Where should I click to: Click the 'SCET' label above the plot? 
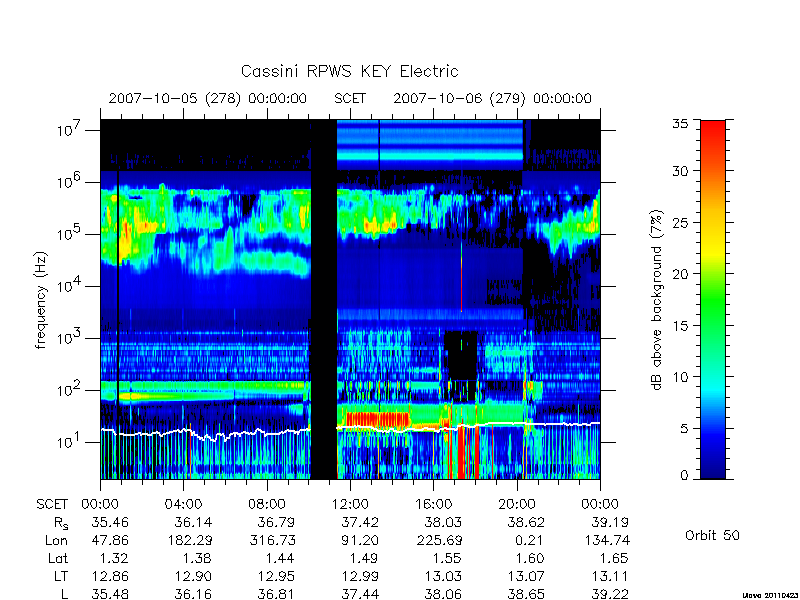[x=350, y=98]
